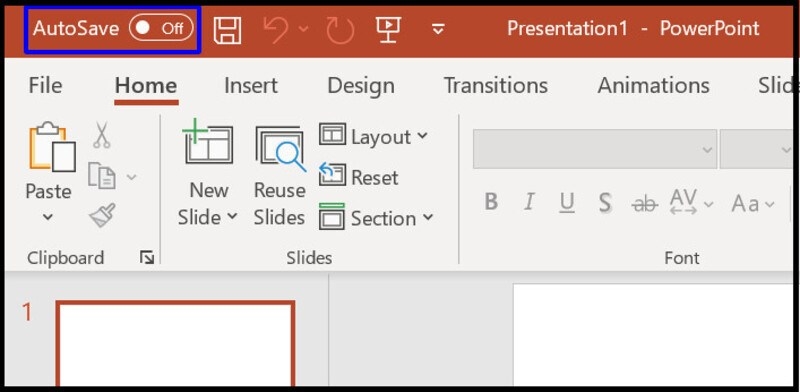Open the Undo history dropdown arrow
The width and height of the screenshot is (800, 392).
[304, 29]
